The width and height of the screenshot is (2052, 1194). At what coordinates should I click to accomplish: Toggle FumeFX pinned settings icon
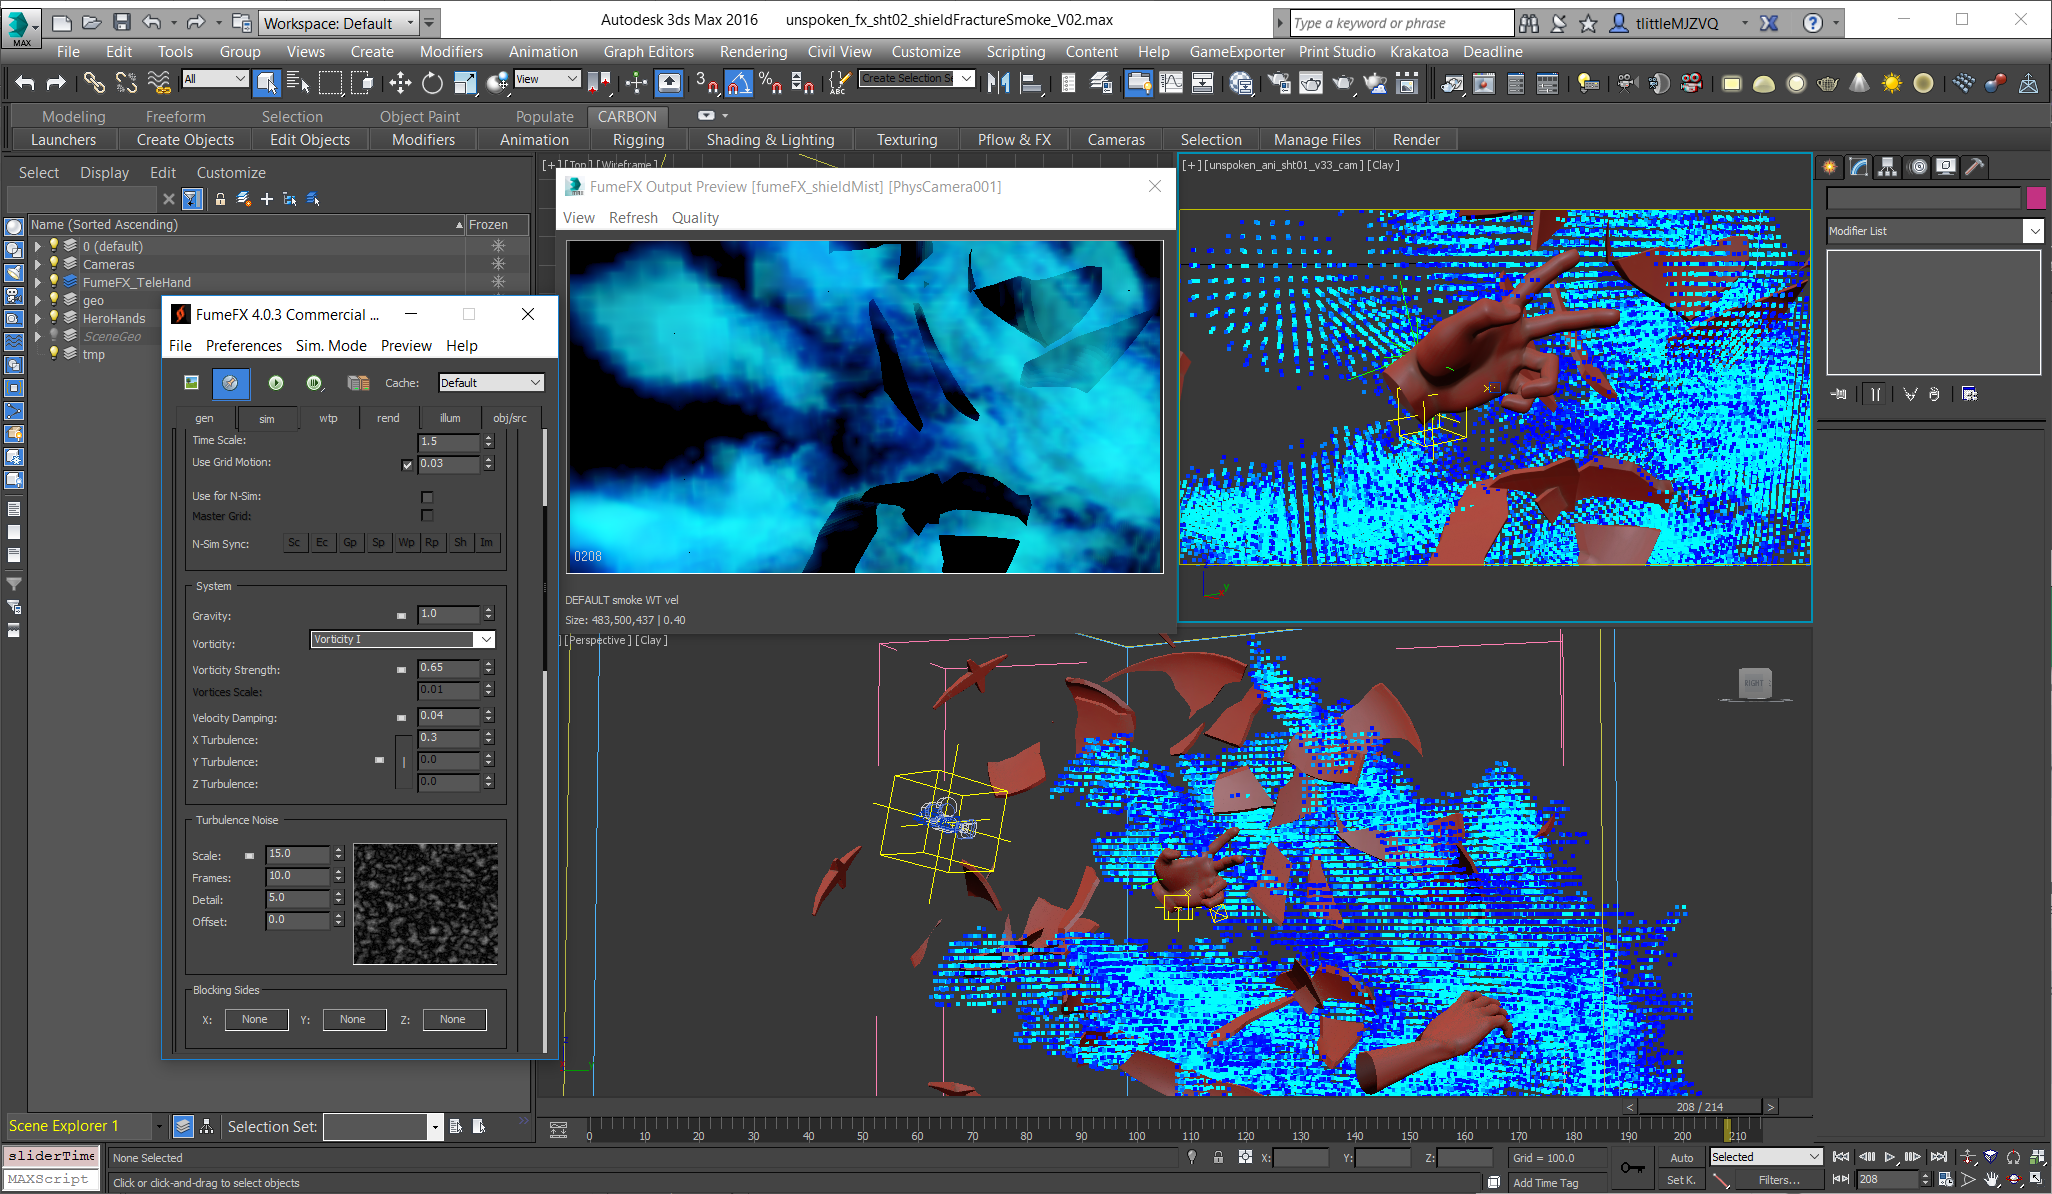click(231, 383)
